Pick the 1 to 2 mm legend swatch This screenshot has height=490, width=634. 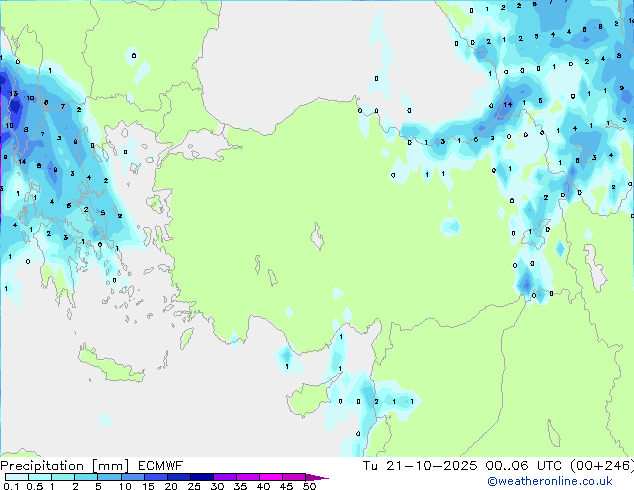[x=63, y=477]
